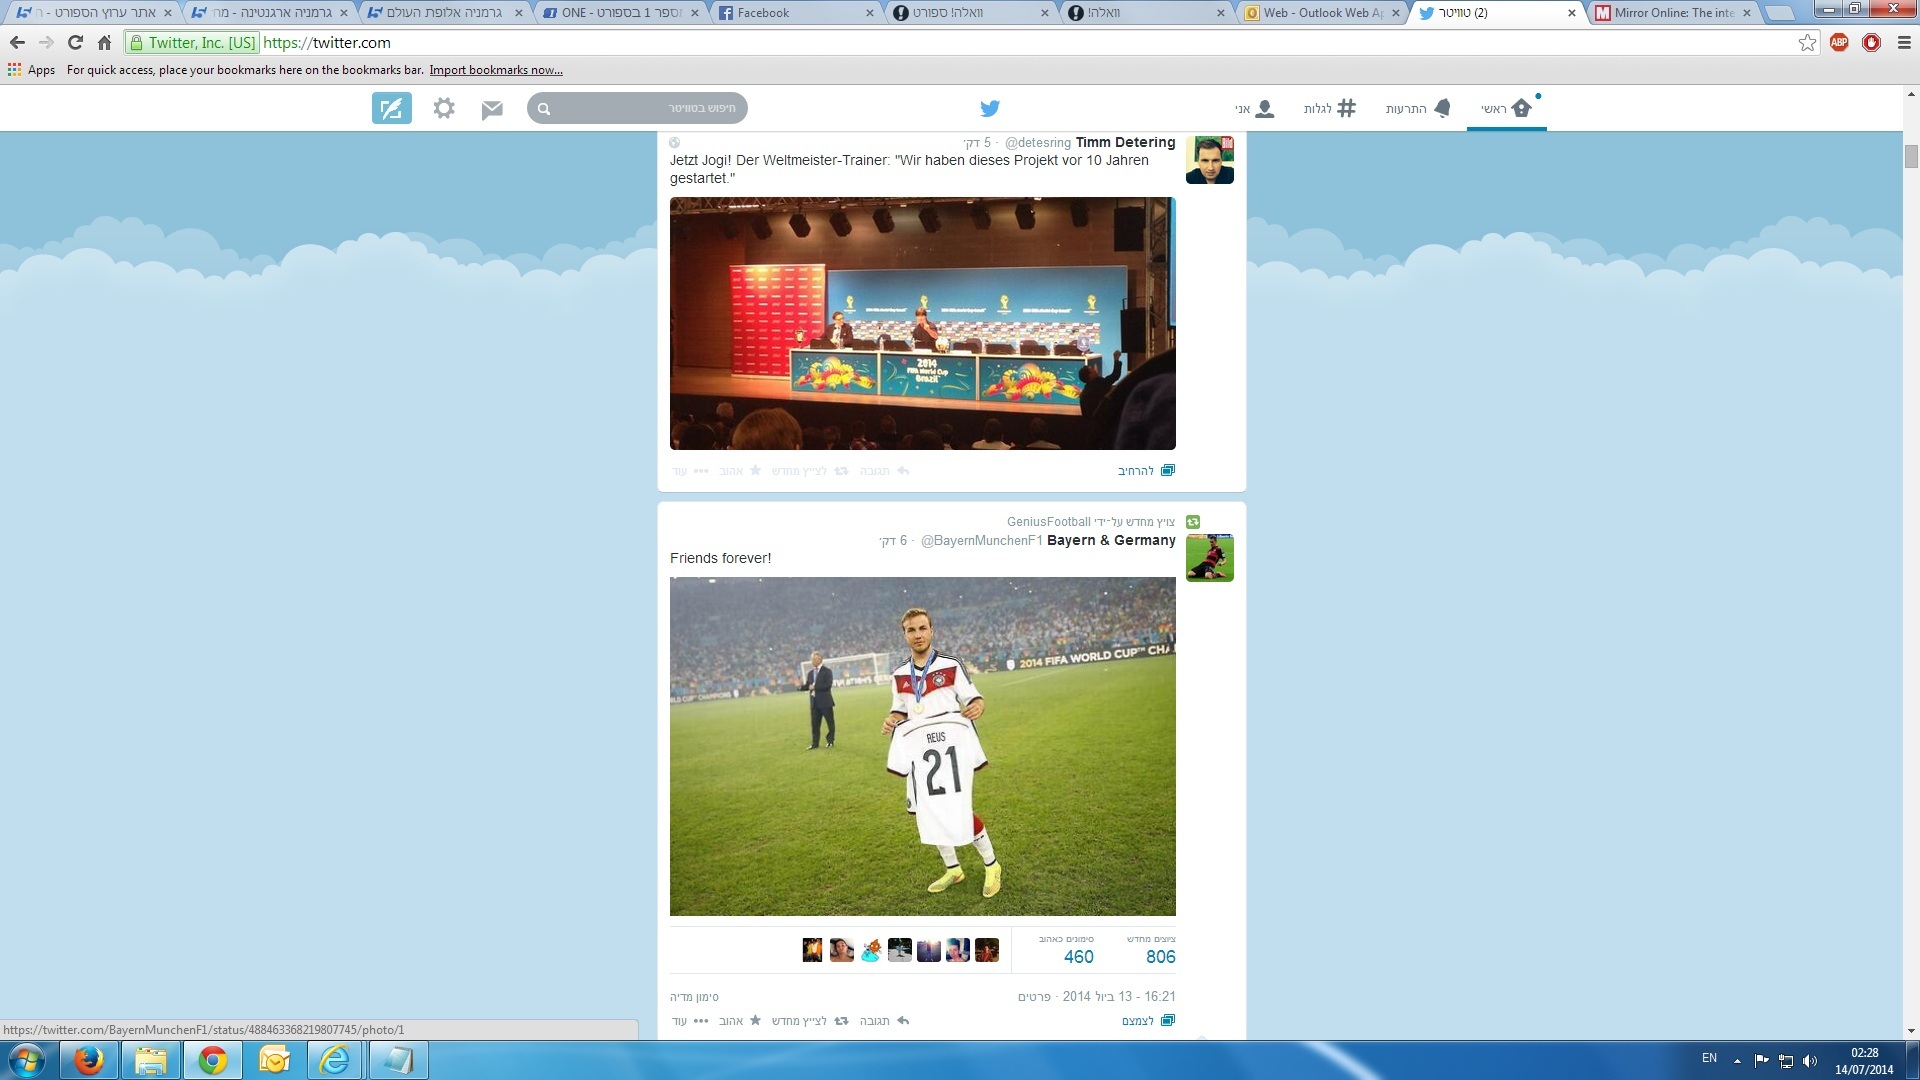Click the photo of player holding Reus jersey

pyautogui.click(x=922, y=745)
